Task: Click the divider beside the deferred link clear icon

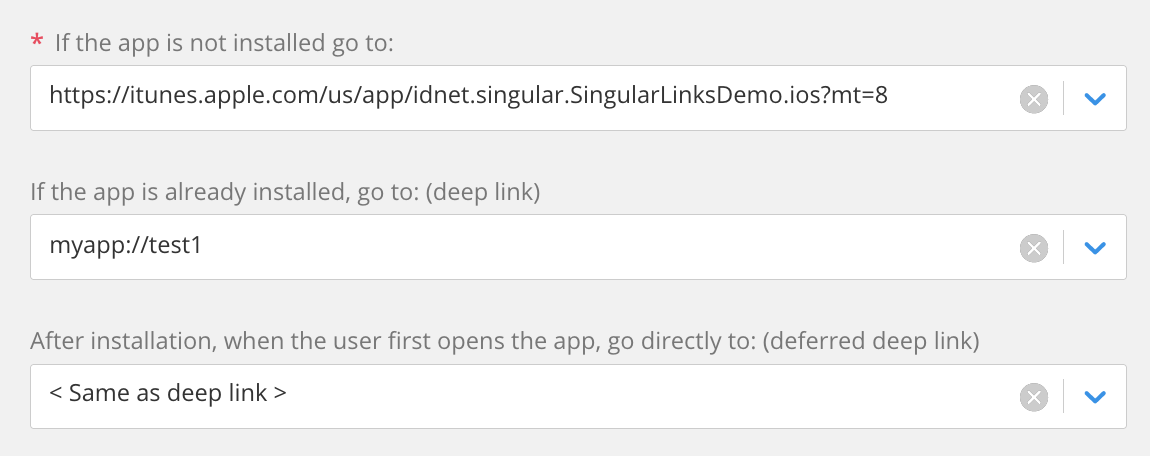Action: coord(1063,397)
